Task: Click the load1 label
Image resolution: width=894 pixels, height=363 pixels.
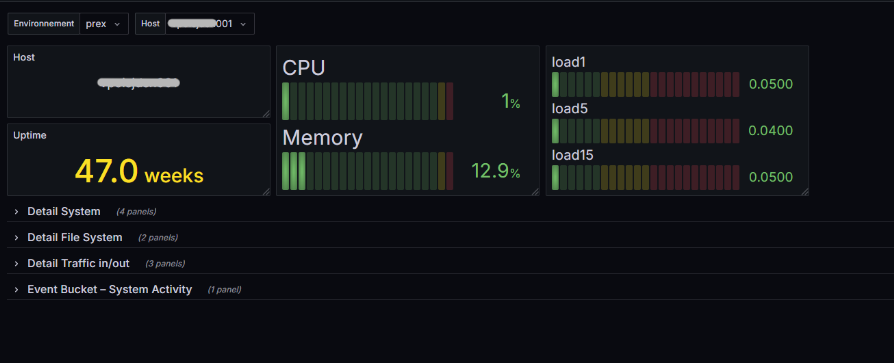Action: coord(569,62)
